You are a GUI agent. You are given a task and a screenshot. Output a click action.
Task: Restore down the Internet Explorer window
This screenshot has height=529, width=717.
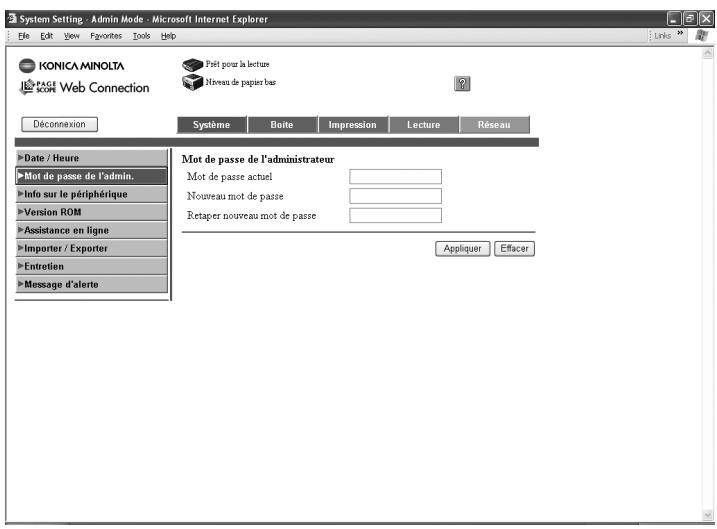coord(690,19)
